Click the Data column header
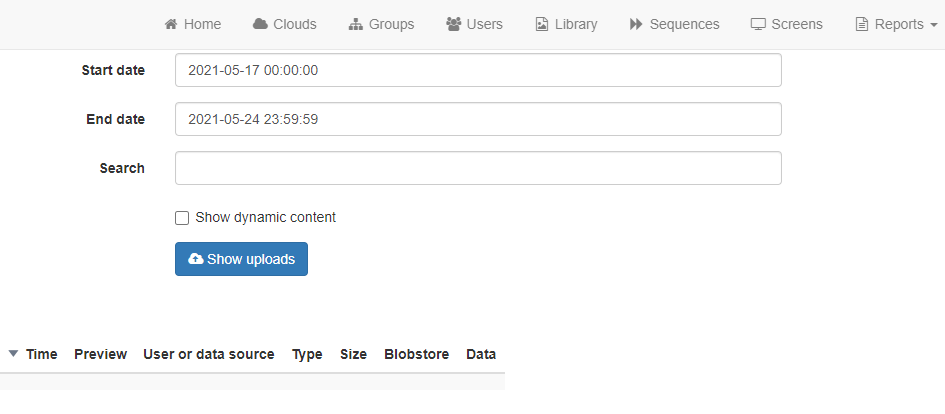 (x=481, y=354)
